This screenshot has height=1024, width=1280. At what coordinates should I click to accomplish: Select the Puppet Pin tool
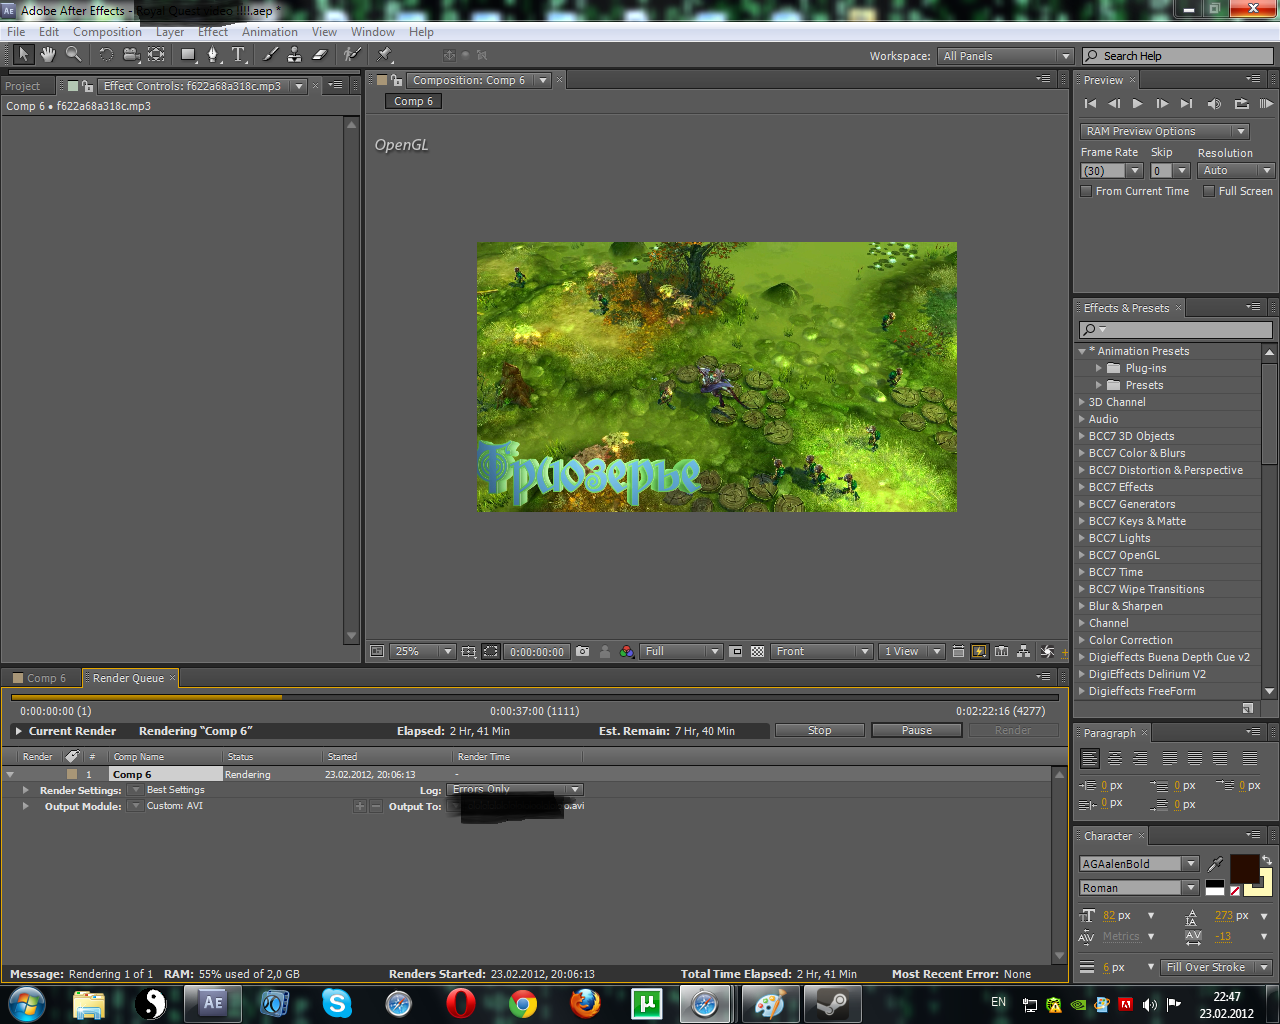[384, 54]
